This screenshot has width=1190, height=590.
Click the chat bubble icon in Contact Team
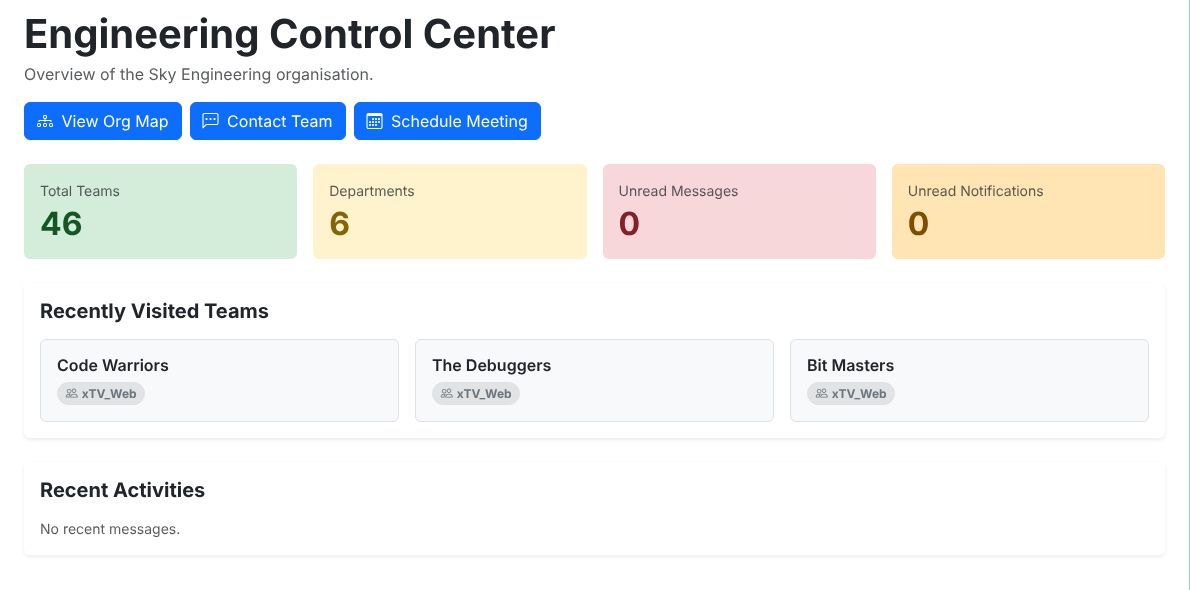point(210,121)
